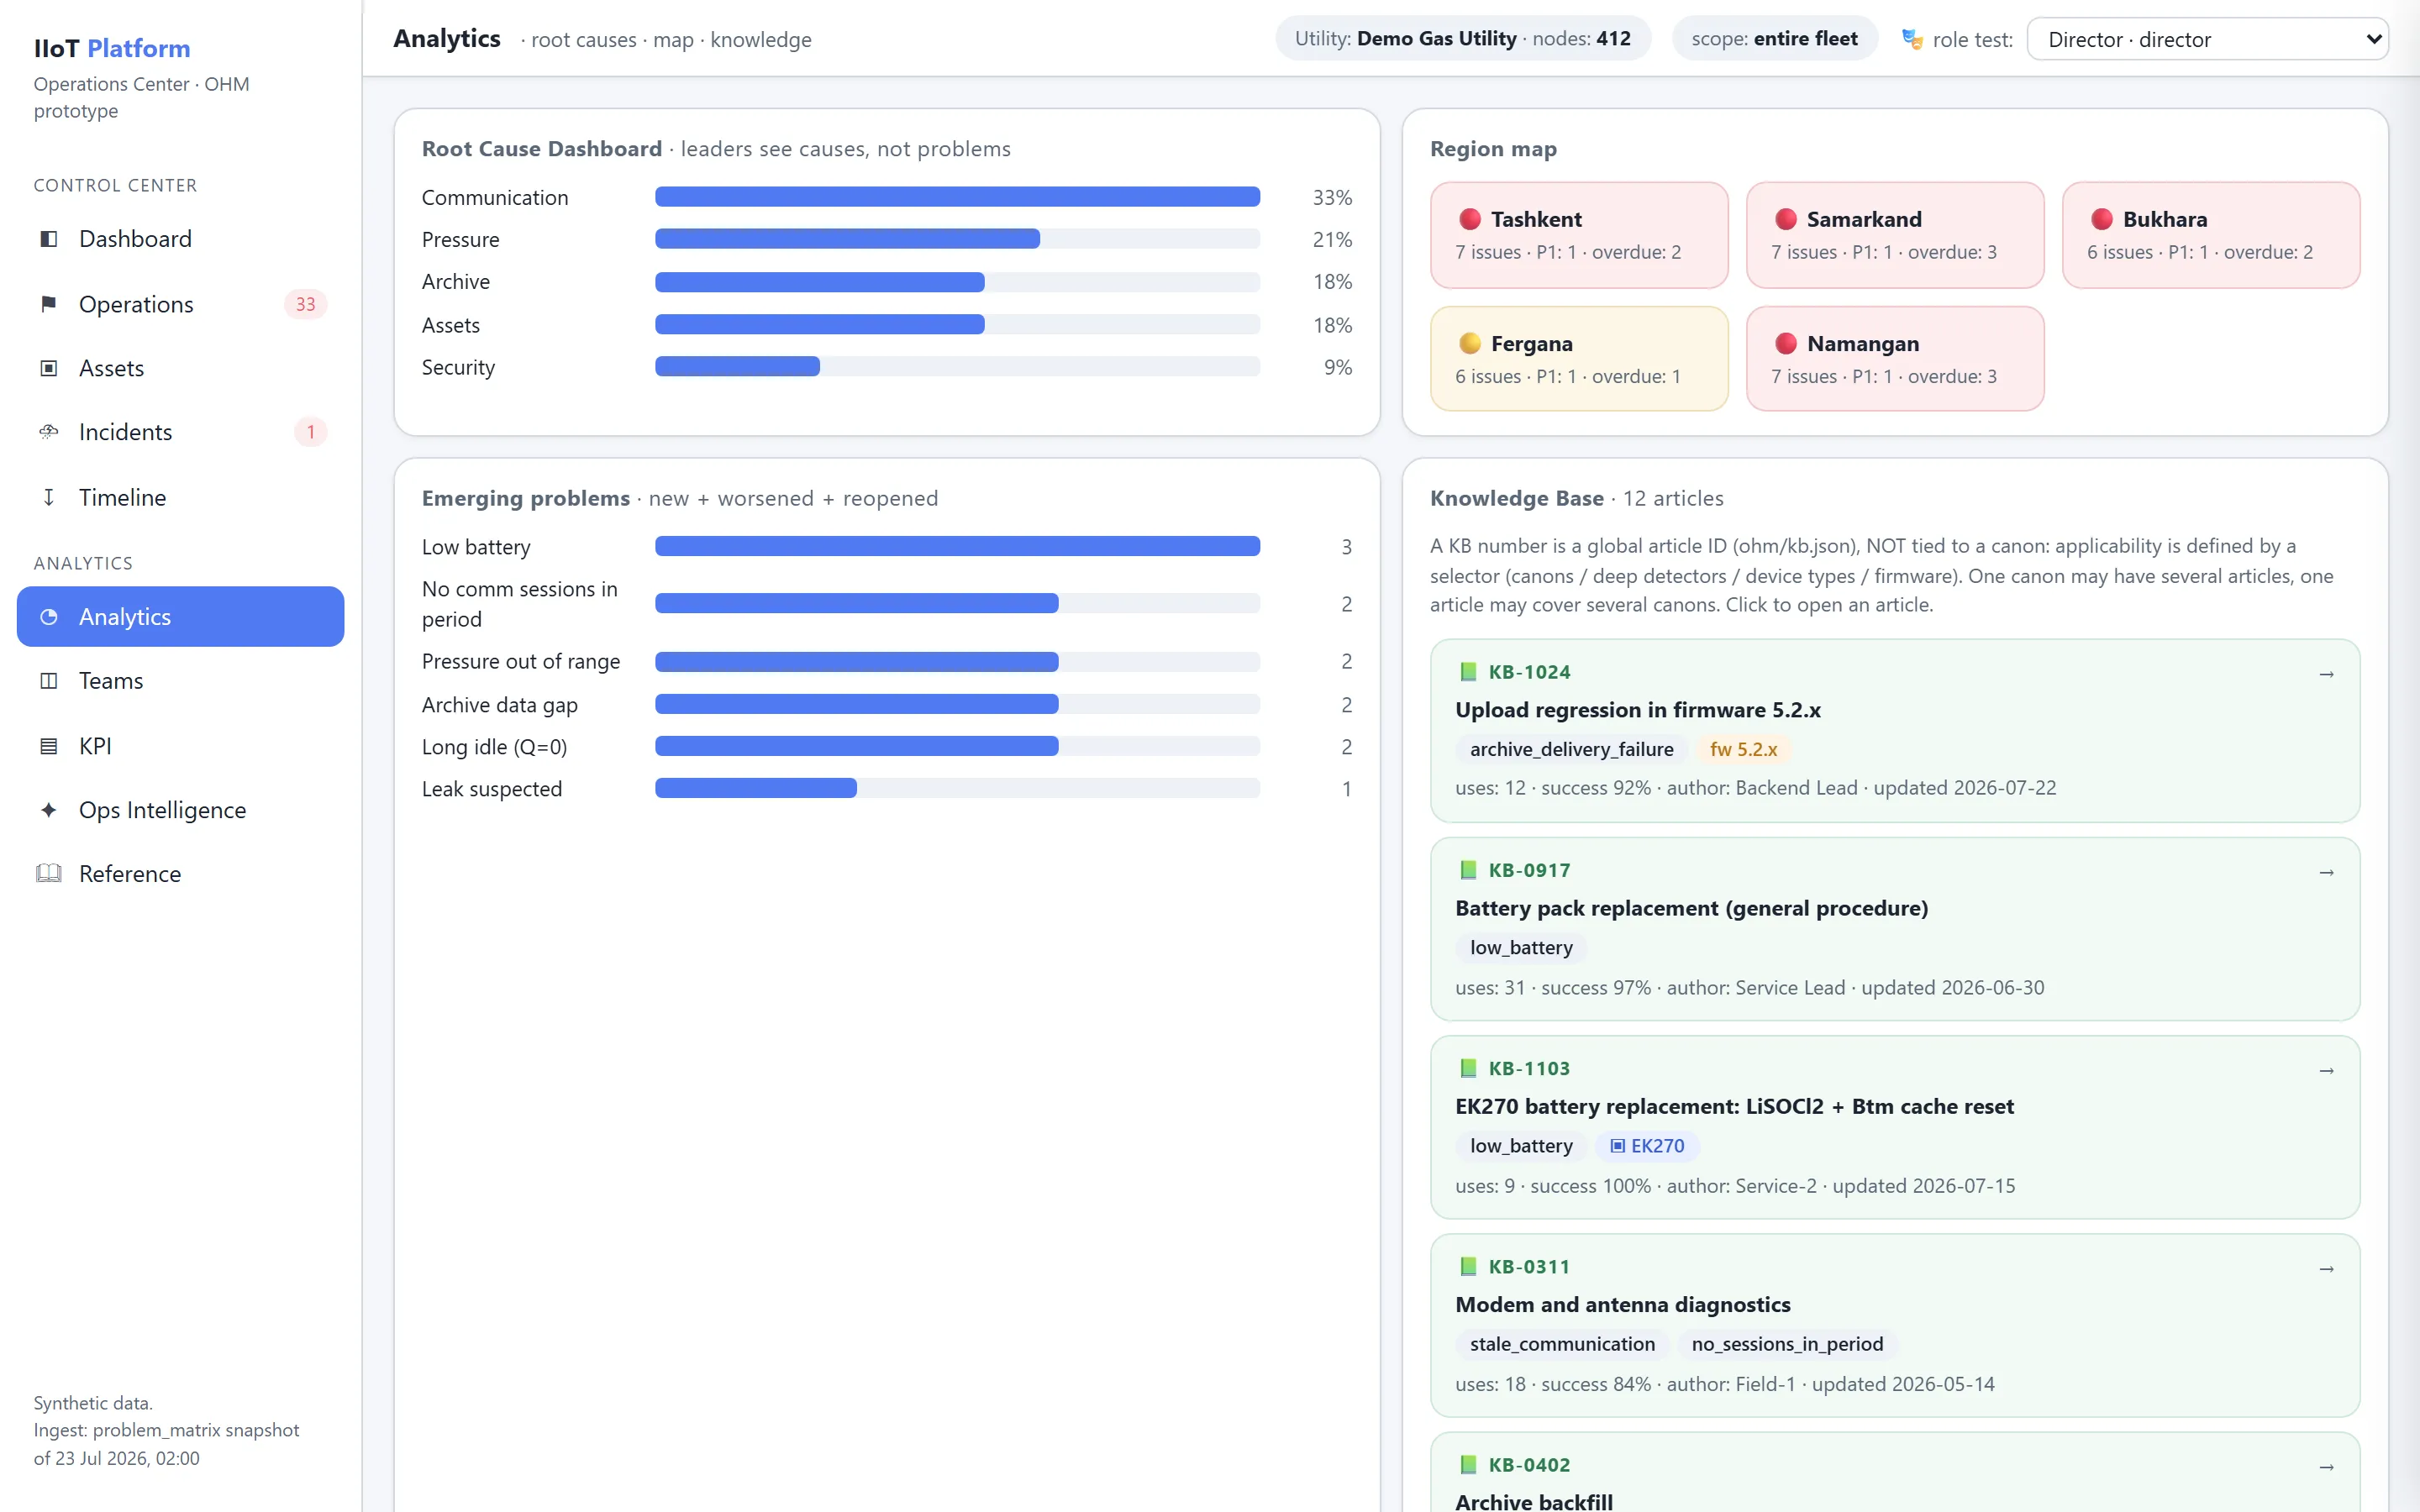Viewport: 2420px width, 1512px height.
Task: Open KB-1103 via its arrow icon
Action: pyautogui.click(x=2326, y=1070)
